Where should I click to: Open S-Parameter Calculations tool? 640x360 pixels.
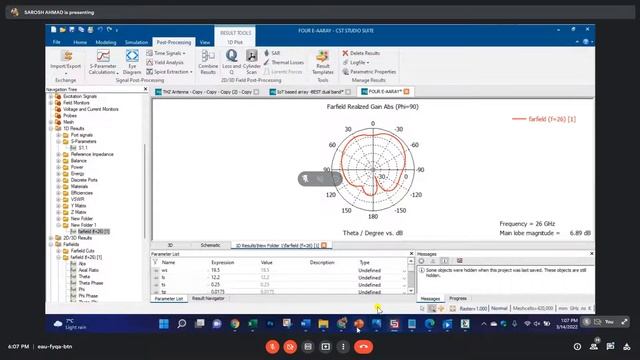[x=103, y=62]
